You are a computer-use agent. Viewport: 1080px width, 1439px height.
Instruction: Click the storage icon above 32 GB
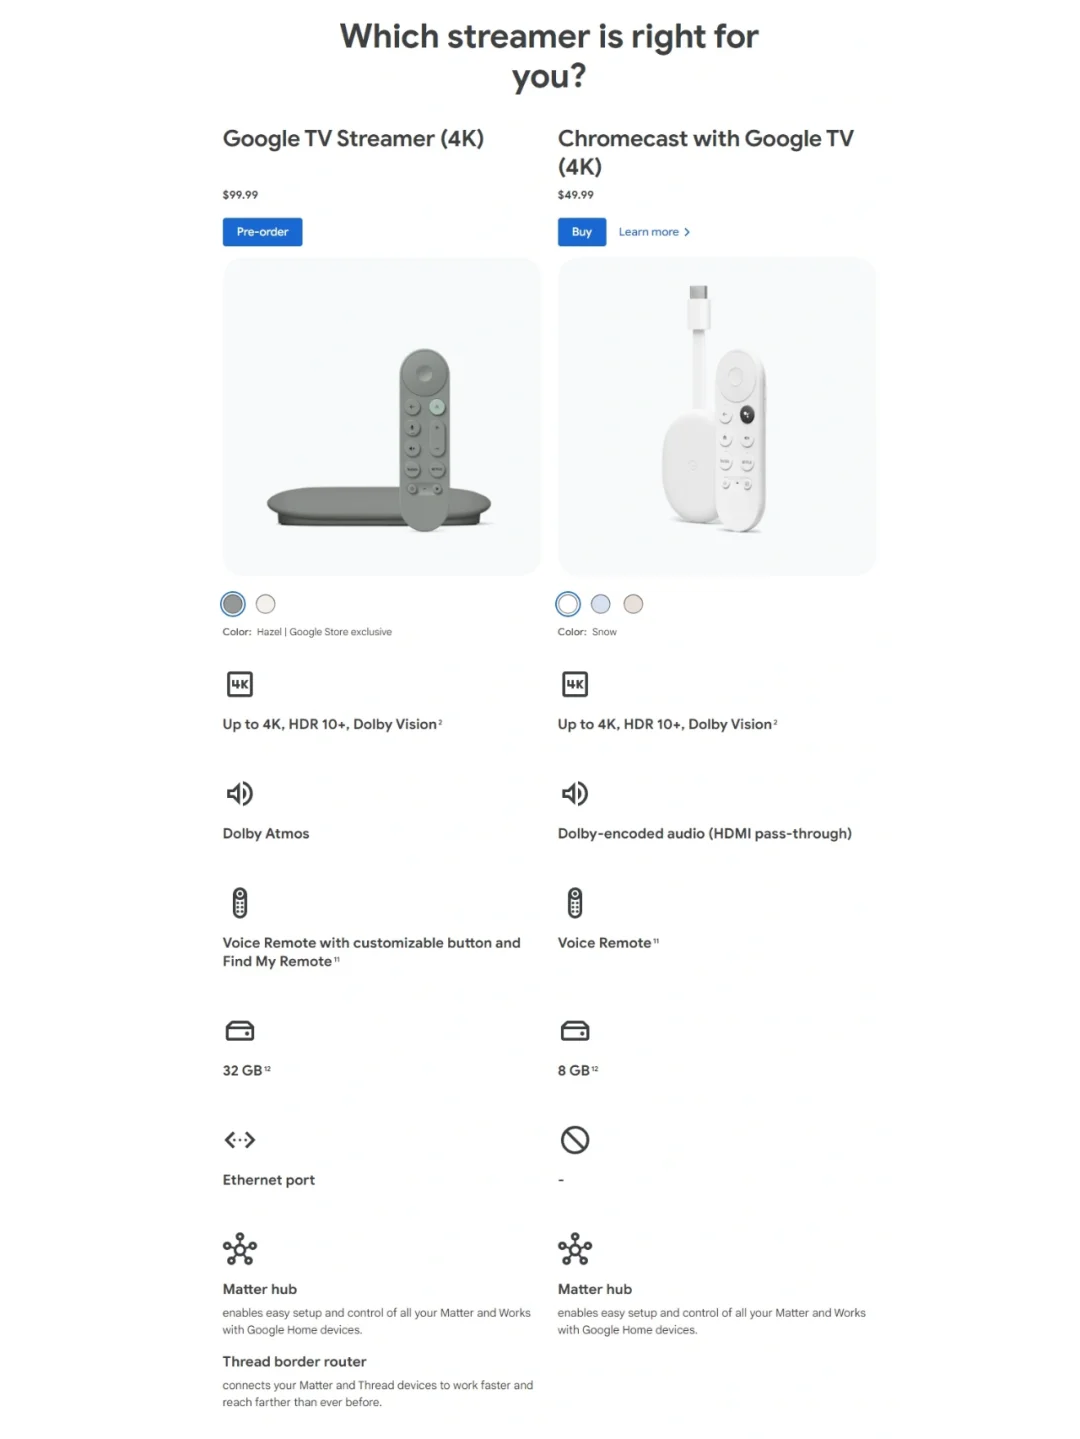[240, 1031]
